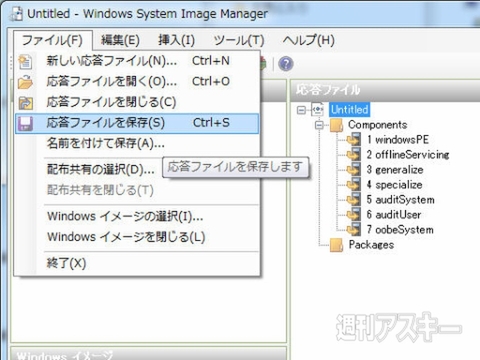
Task: Click the close answer file icon
Action: tap(25, 103)
